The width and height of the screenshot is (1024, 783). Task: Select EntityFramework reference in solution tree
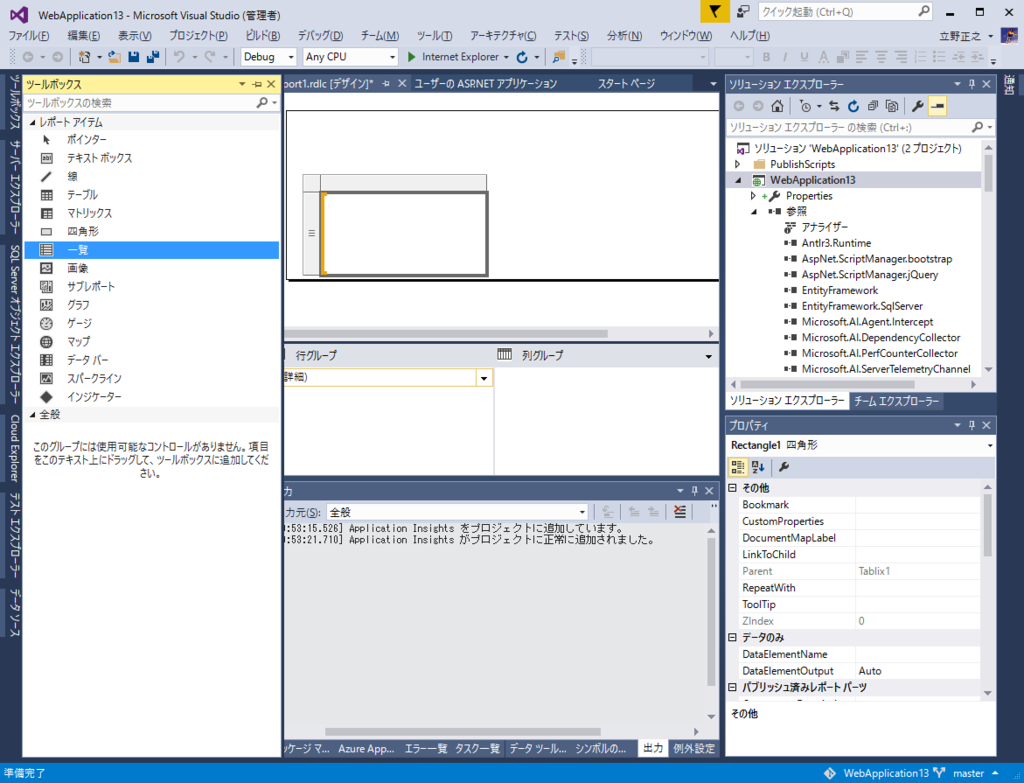point(839,291)
